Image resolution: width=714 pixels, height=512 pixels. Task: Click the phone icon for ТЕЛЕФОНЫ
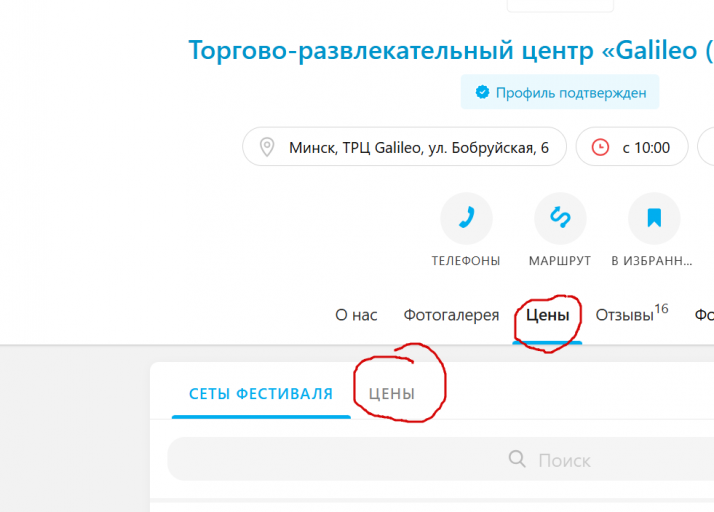tap(466, 218)
